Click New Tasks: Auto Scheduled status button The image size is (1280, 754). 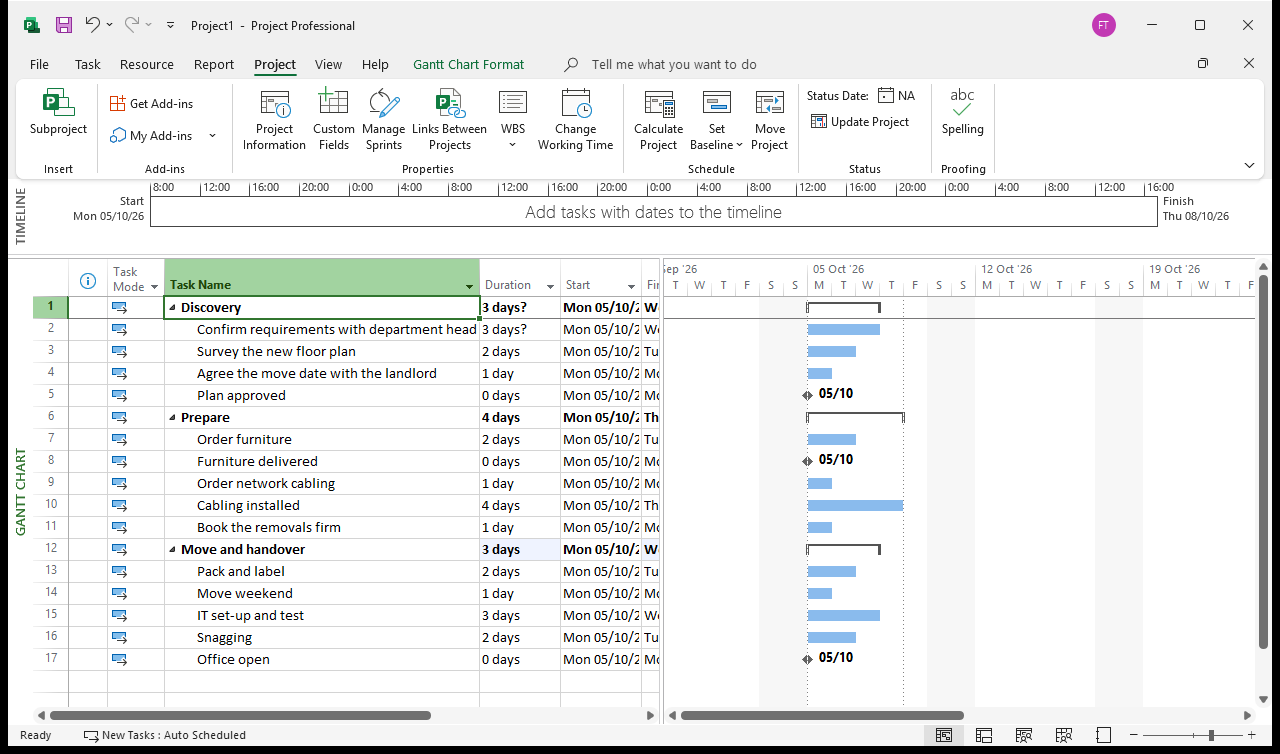[x=165, y=735]
